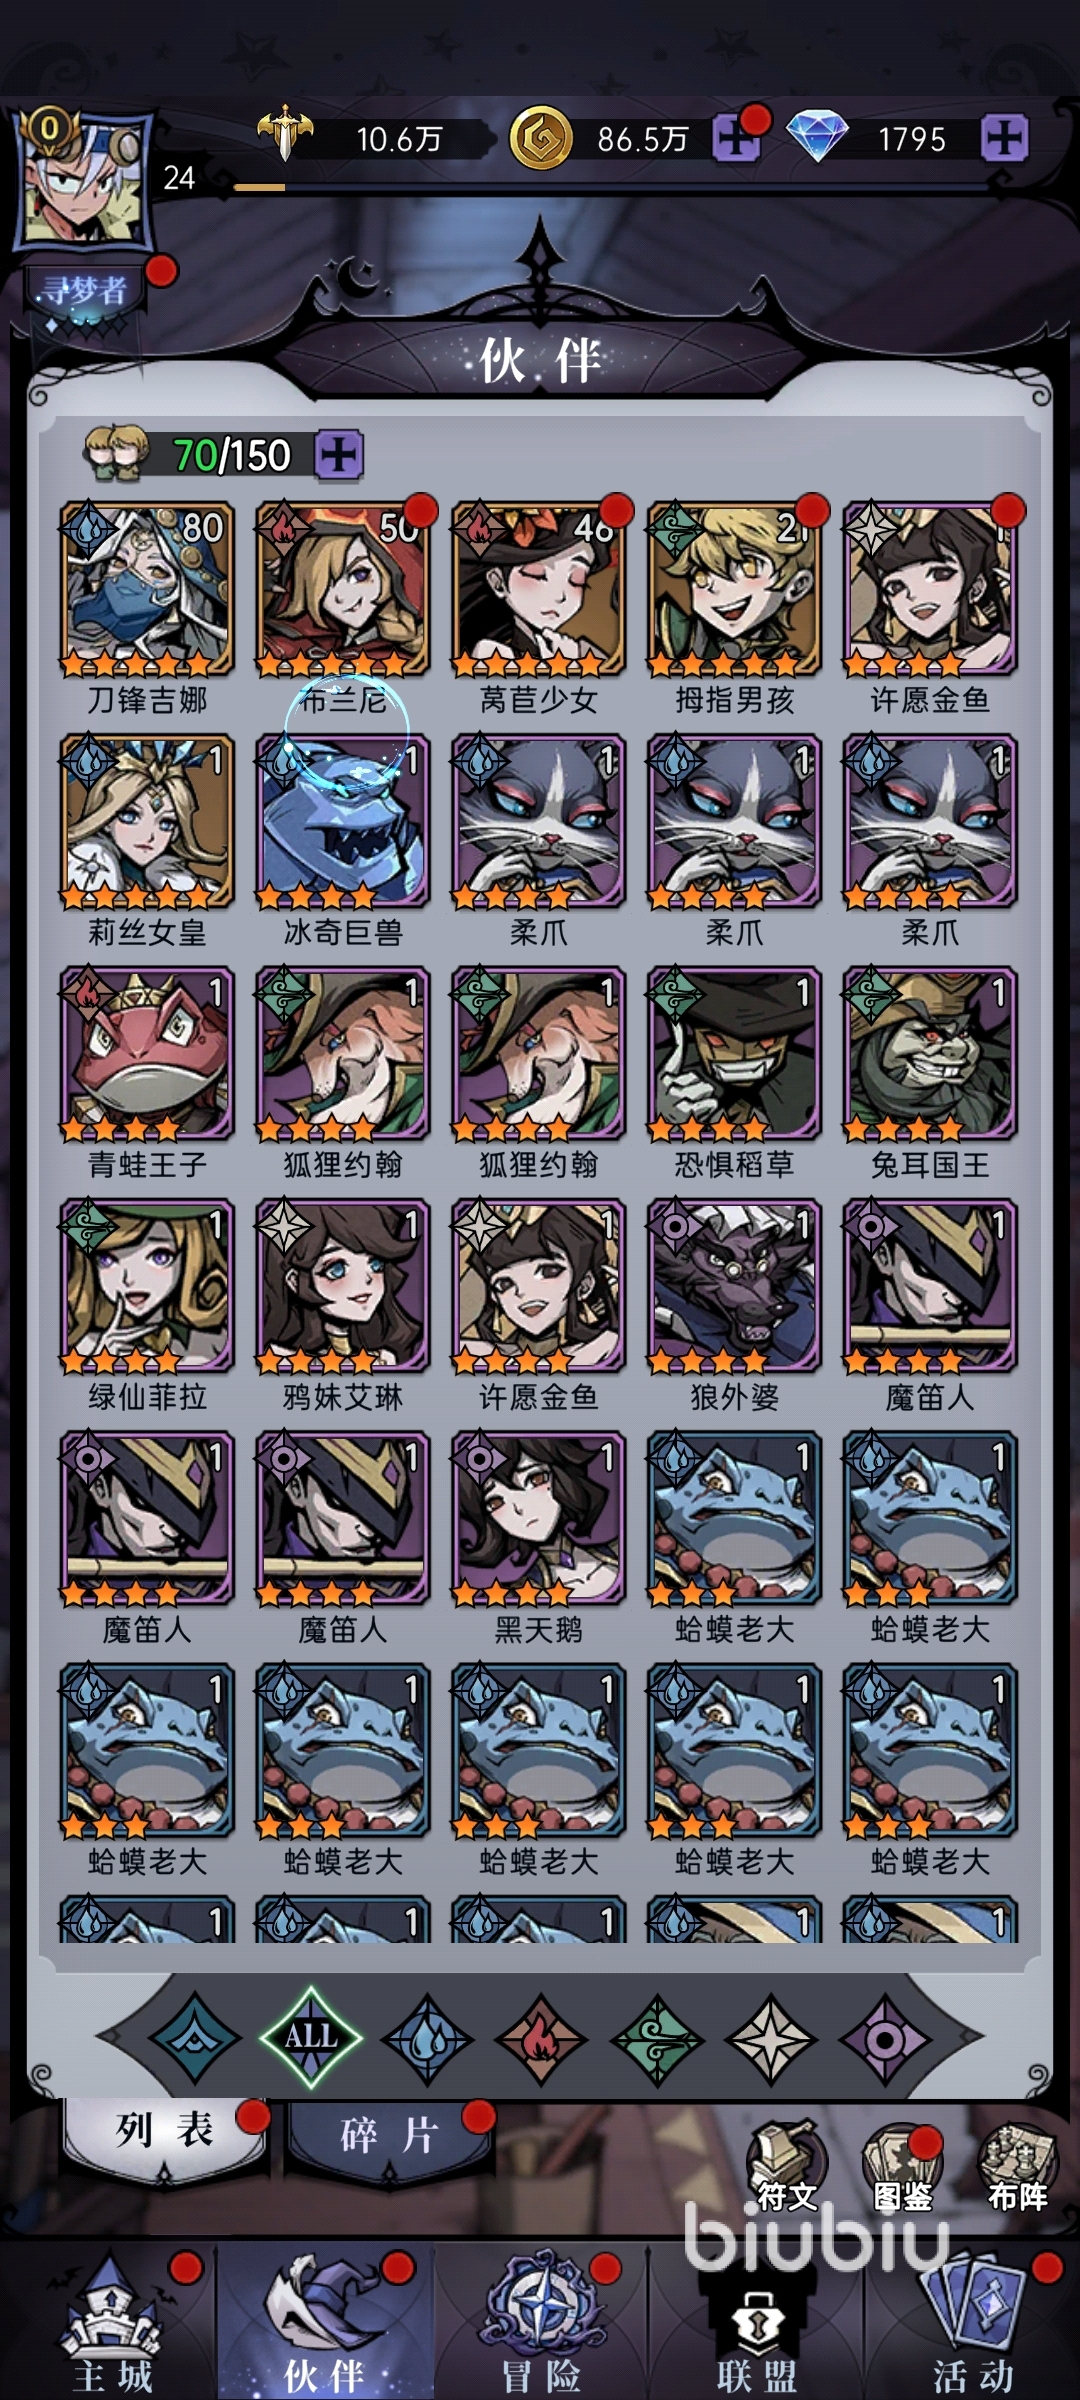This screenshot has width=1080, height=2400.
Task: Add diamonds via plus button
Action: pos(1004,138)
